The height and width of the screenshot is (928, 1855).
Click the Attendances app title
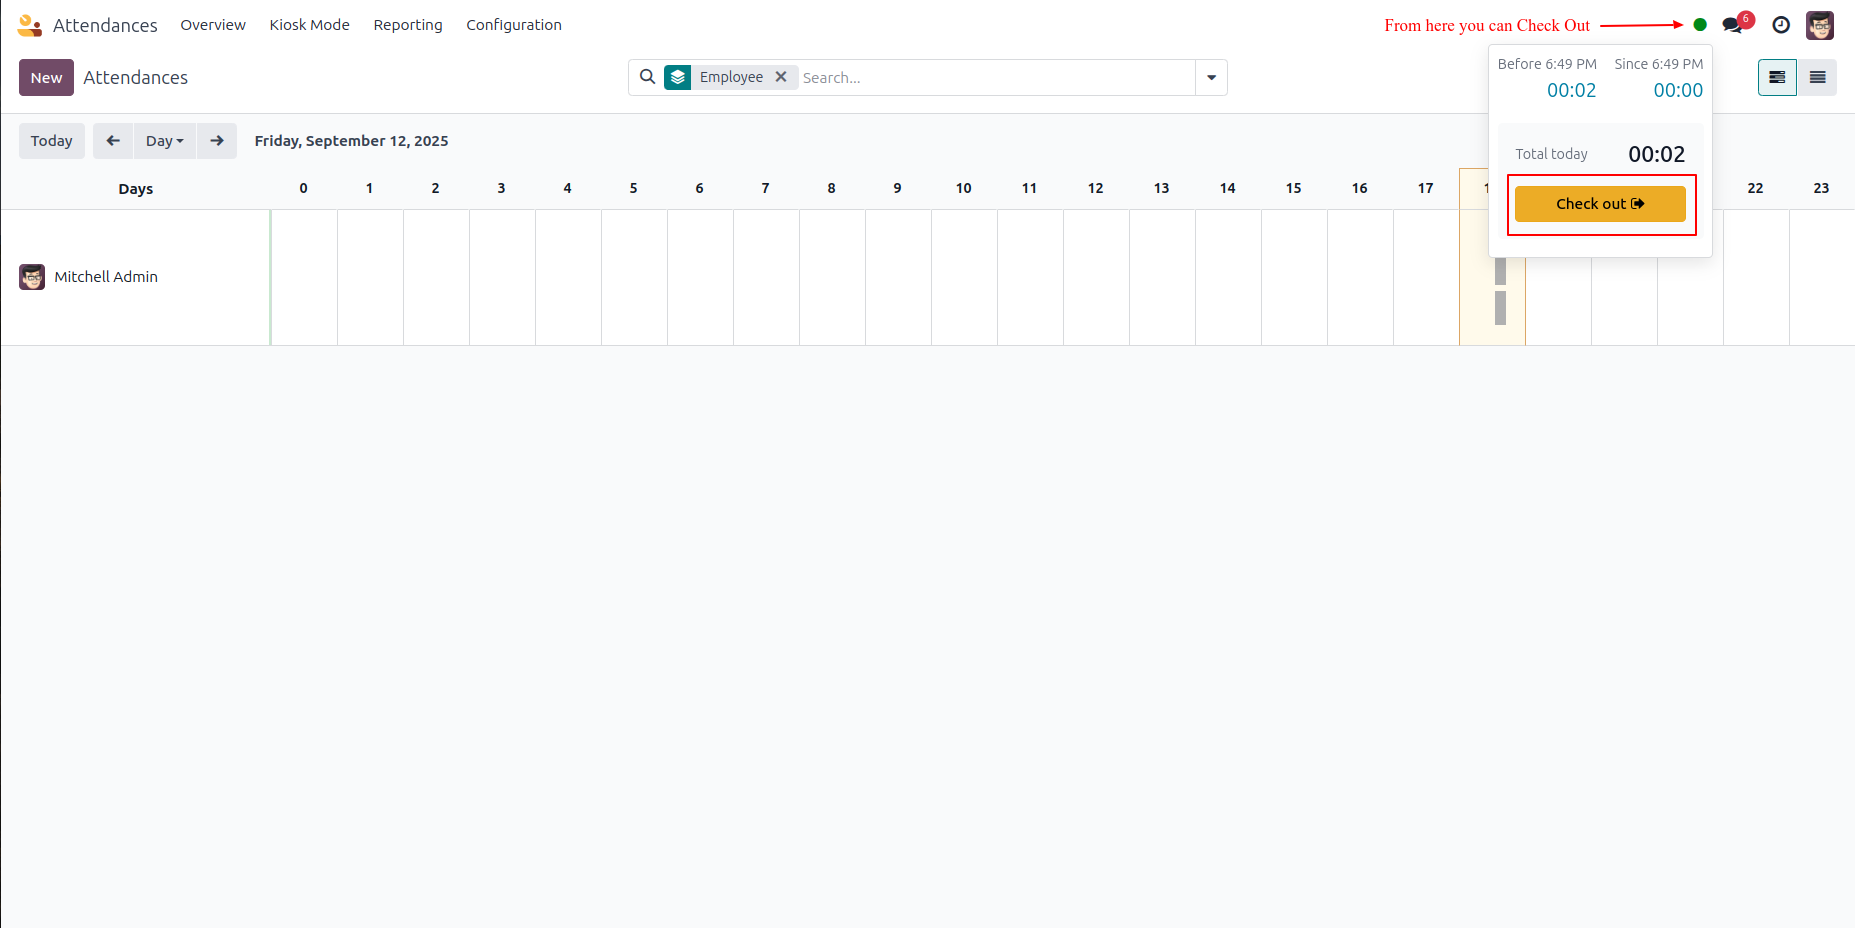pos(105,25)
